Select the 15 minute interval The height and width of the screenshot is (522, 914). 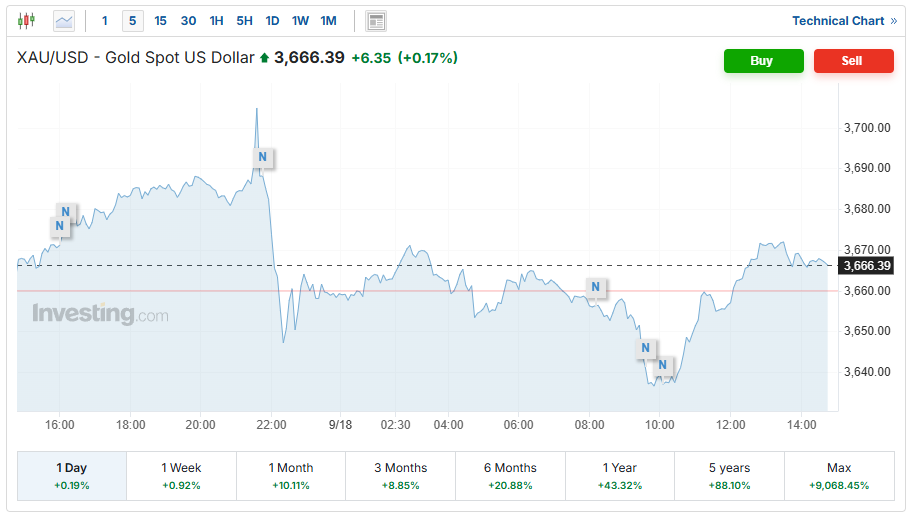pyautogui.click(x=161, y=20)
